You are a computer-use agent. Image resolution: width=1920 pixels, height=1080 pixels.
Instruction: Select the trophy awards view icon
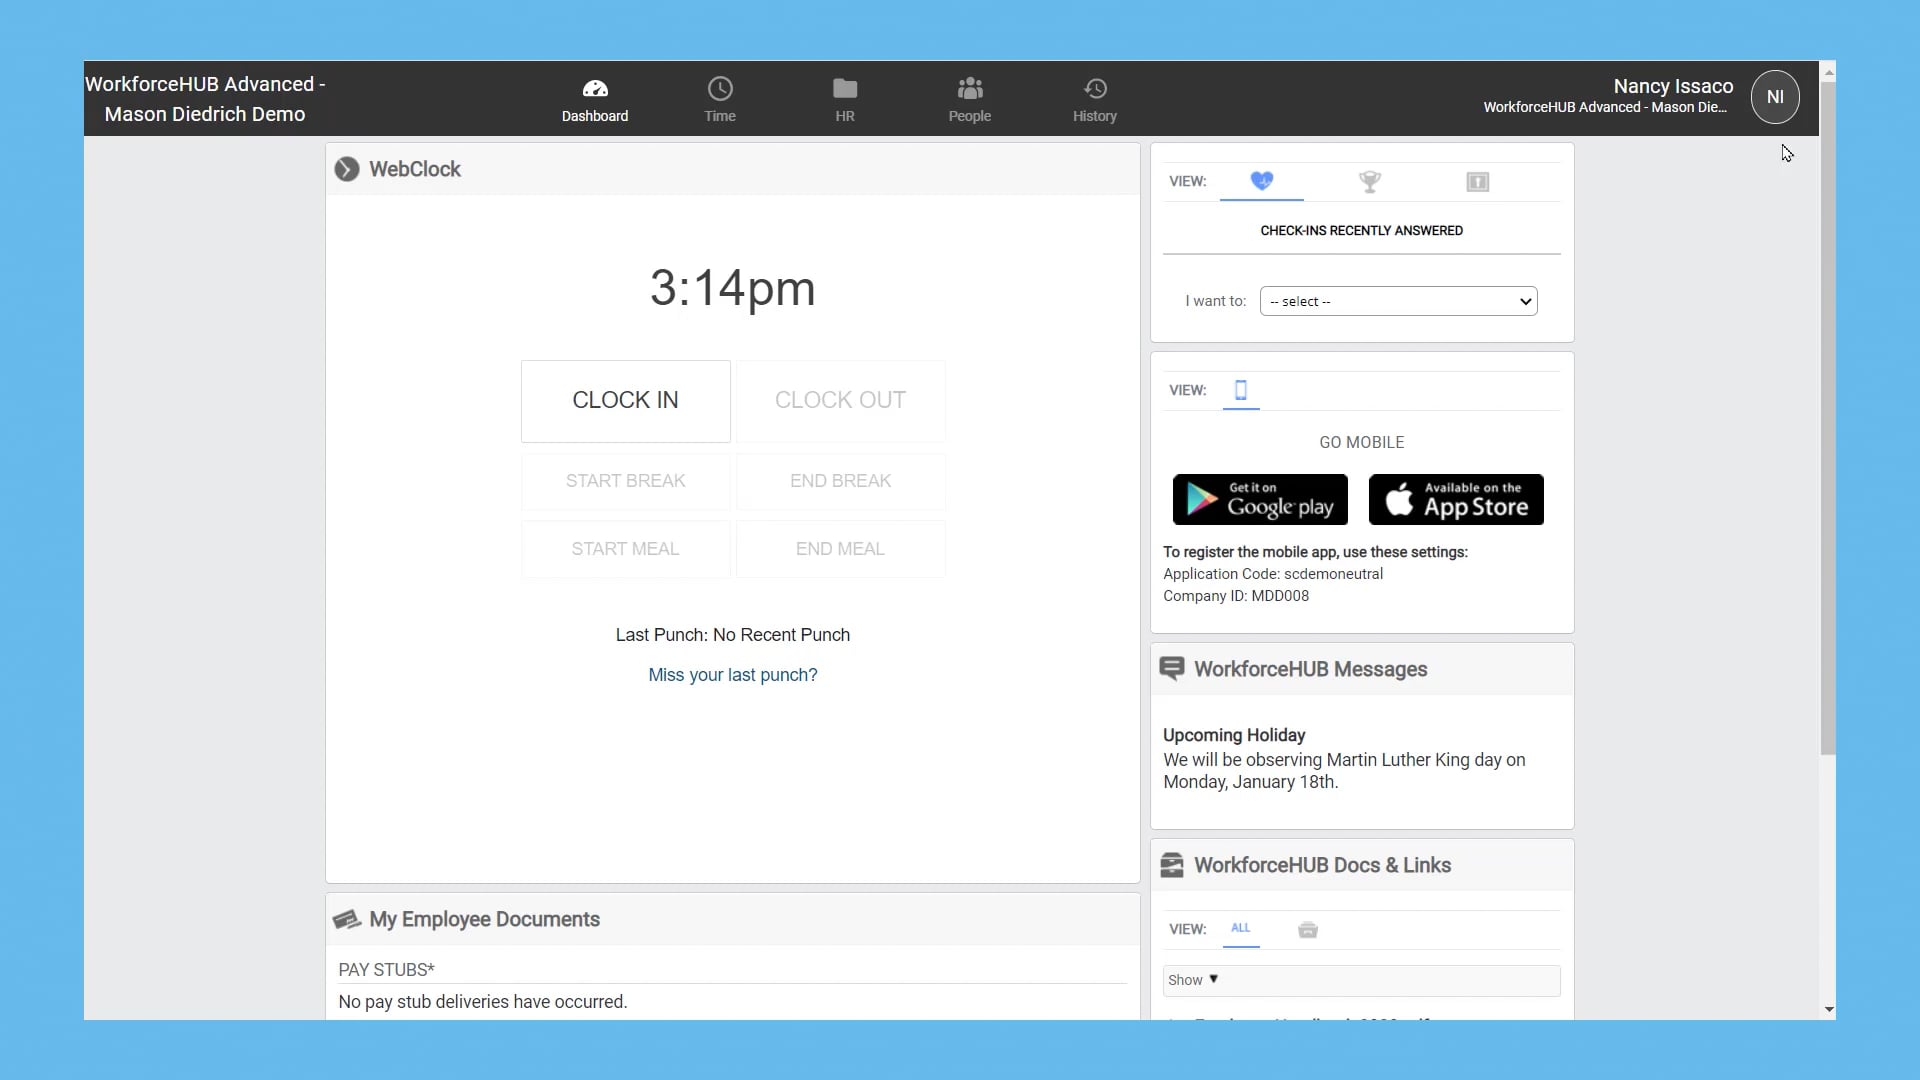pos(1369,182)
